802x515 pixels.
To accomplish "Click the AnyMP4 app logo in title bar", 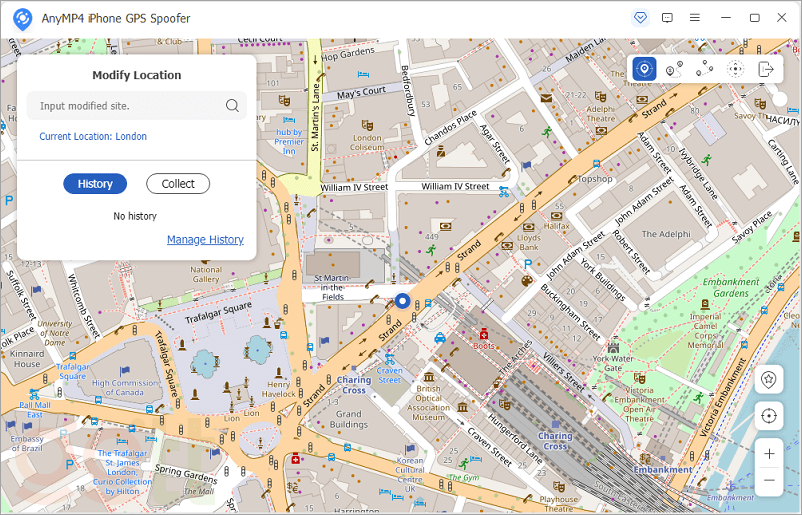I will pyautogui.click(x=19, y=18).
